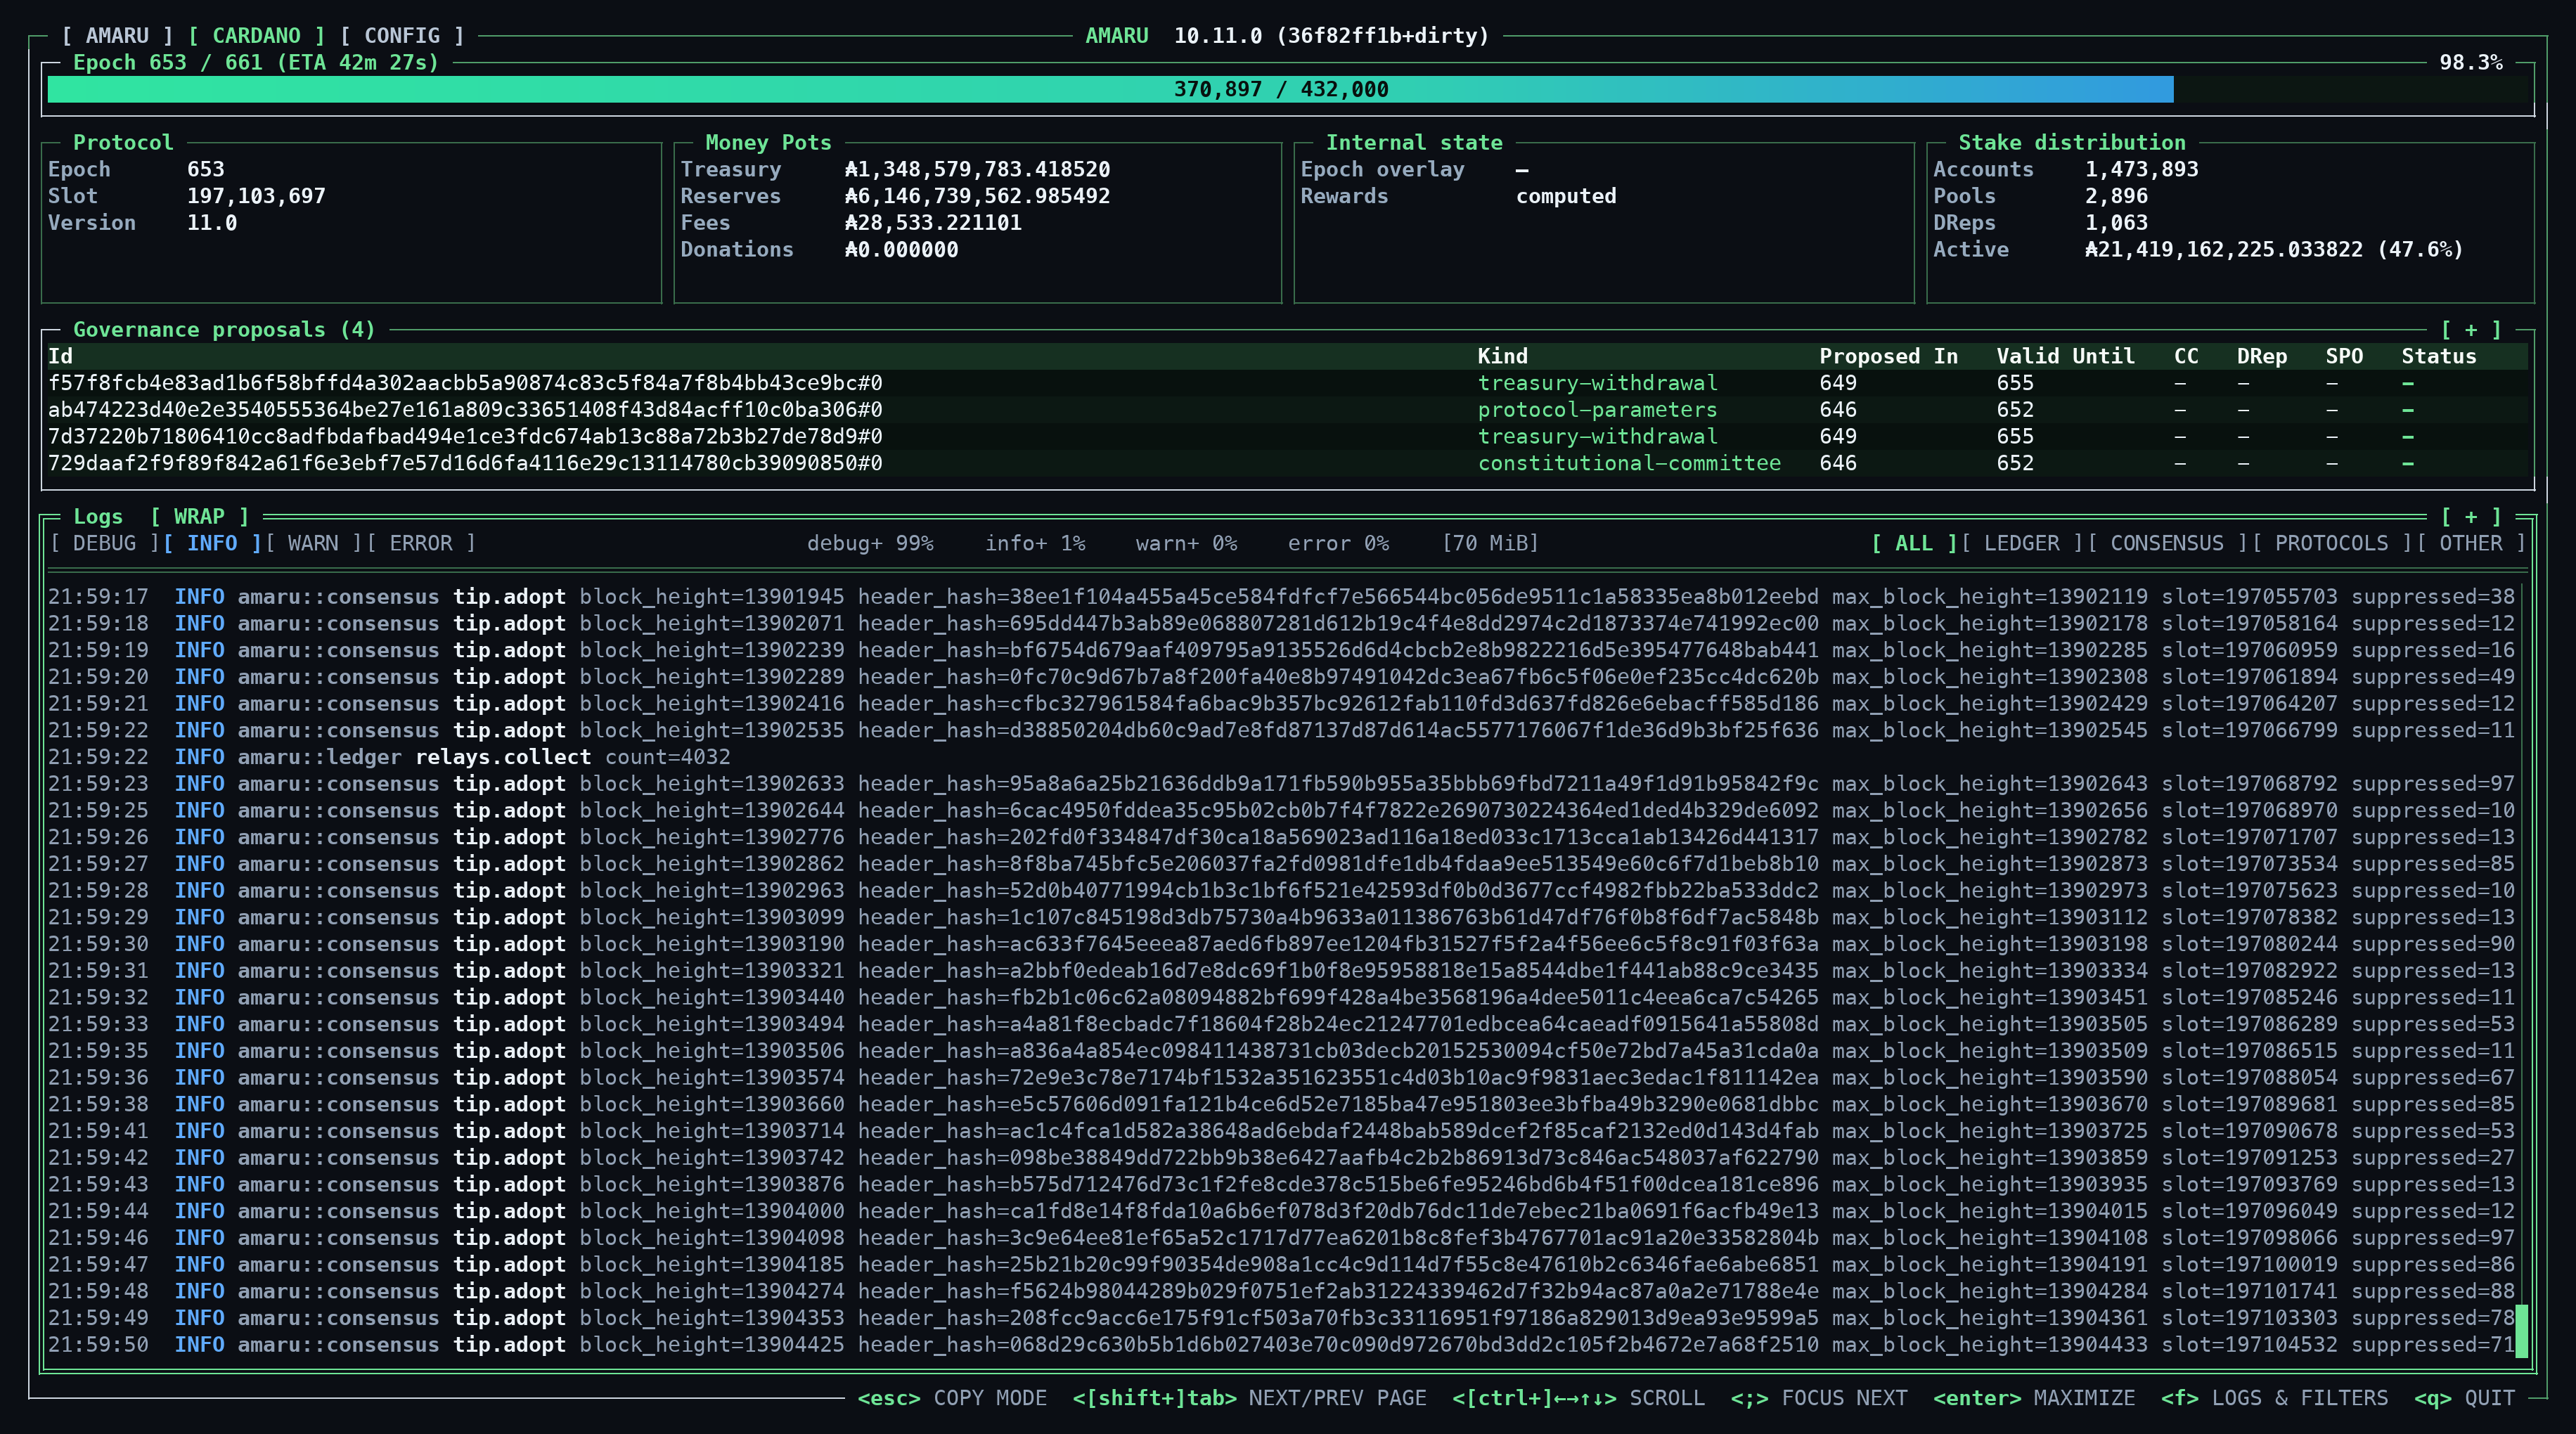Click the logs vertical scrollbar thumb
The width and height of the screenshot is (2576, 1434).
[2521, 1331]
